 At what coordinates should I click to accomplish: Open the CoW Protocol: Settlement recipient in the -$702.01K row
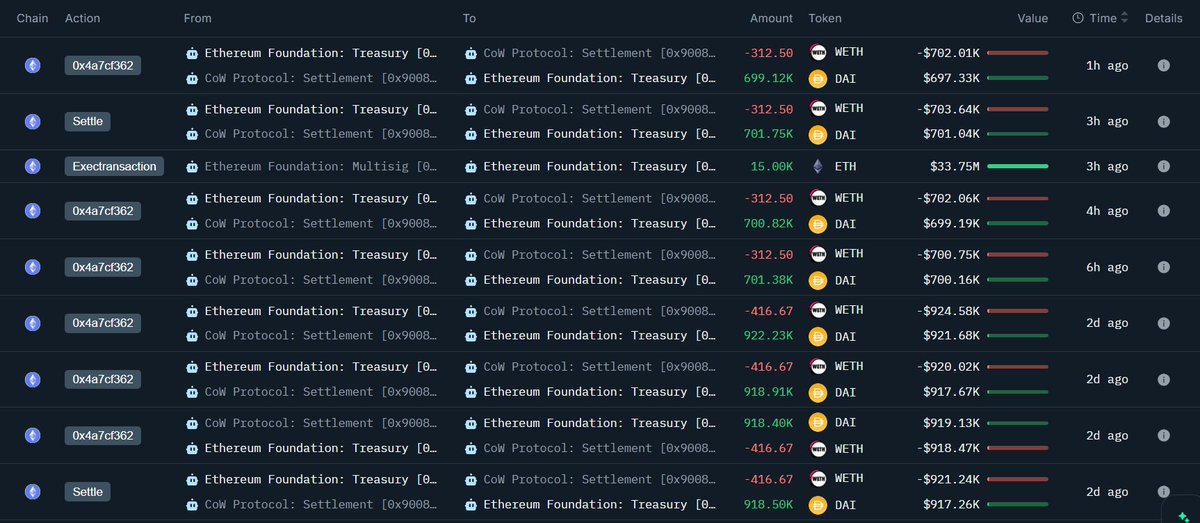599,52
